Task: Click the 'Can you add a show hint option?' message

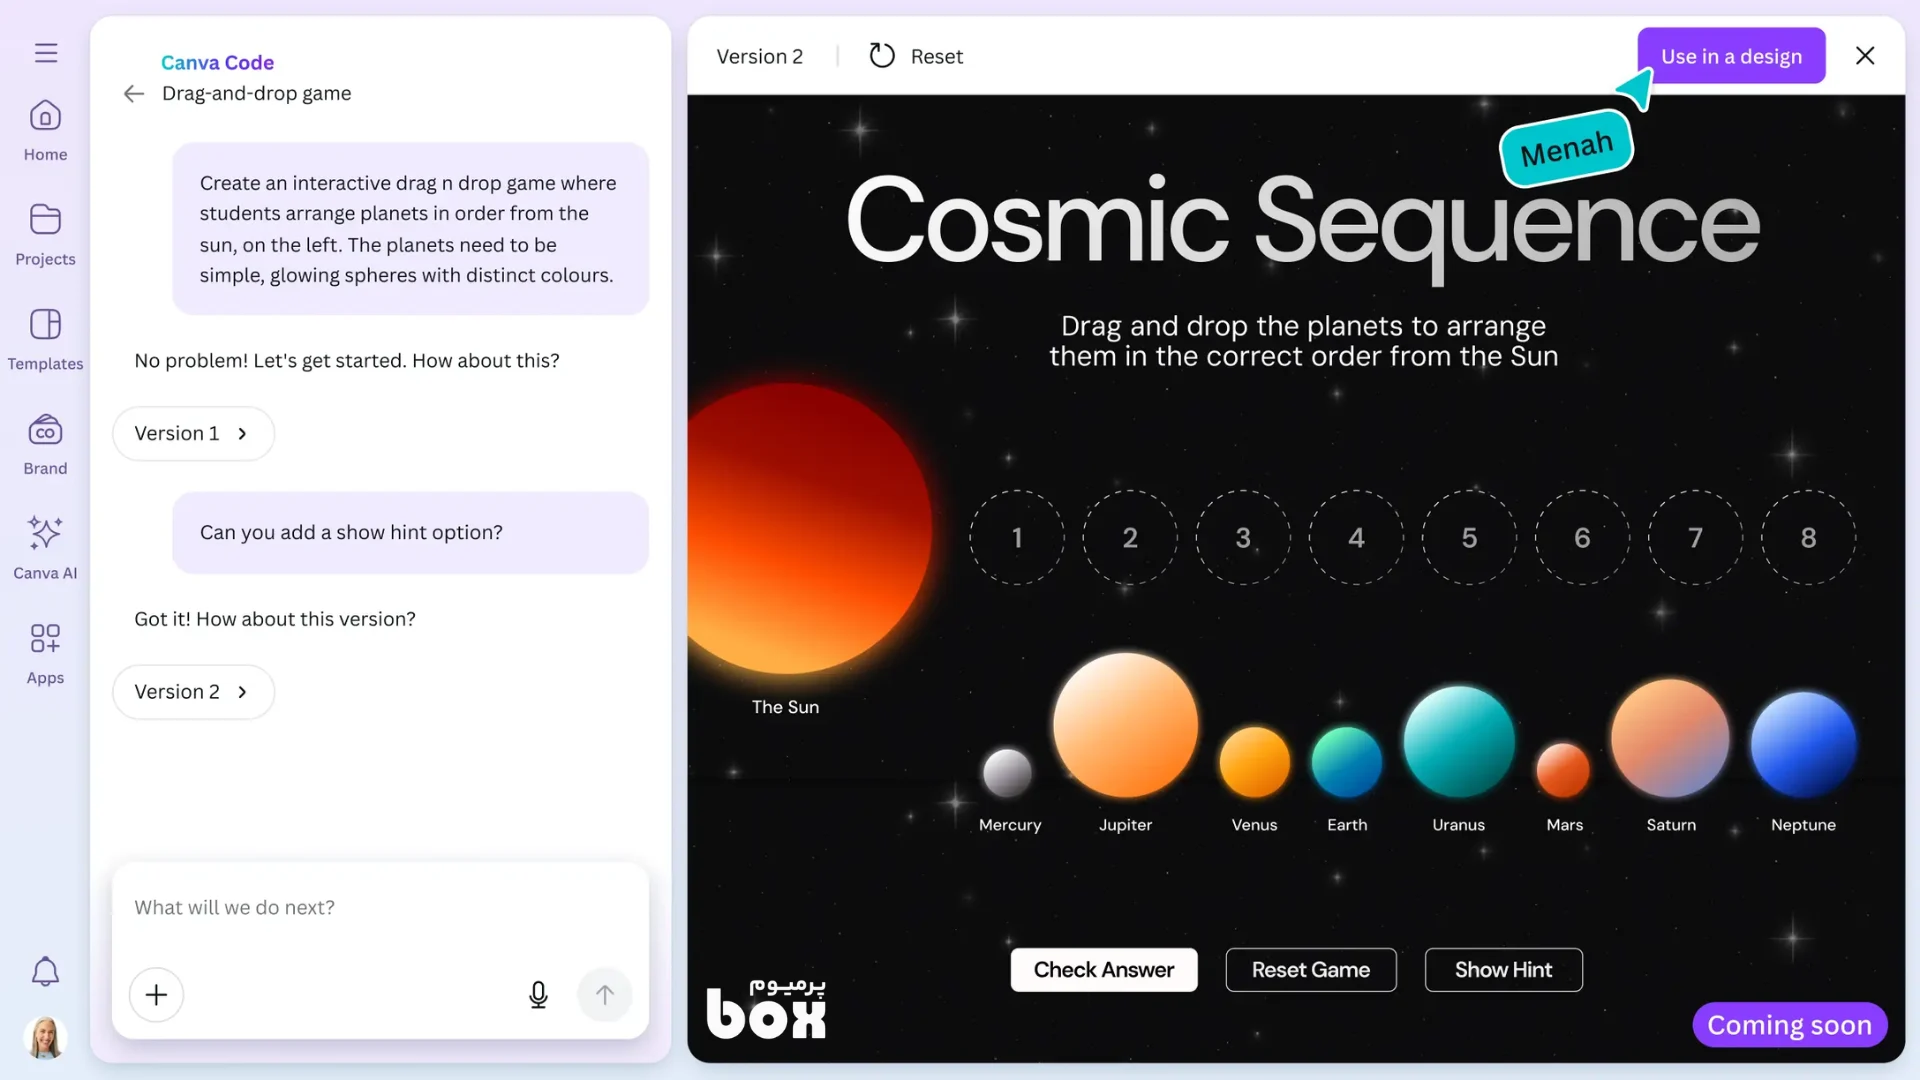Action: 410,533
